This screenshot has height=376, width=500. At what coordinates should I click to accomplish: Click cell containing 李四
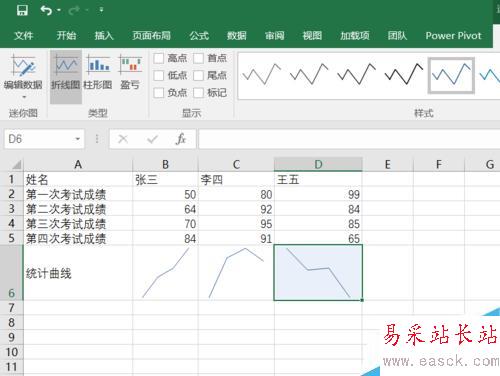coord(236,180)
